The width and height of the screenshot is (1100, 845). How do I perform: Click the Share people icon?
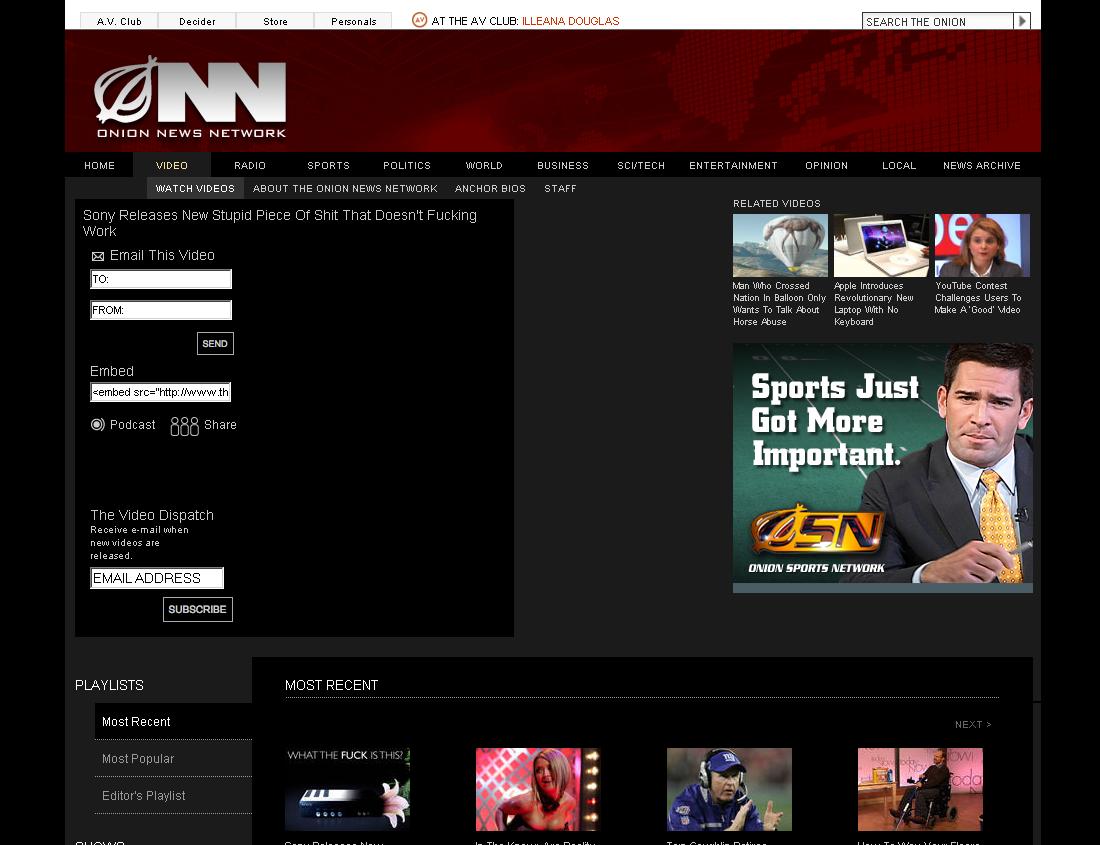[x=185, y=426]
